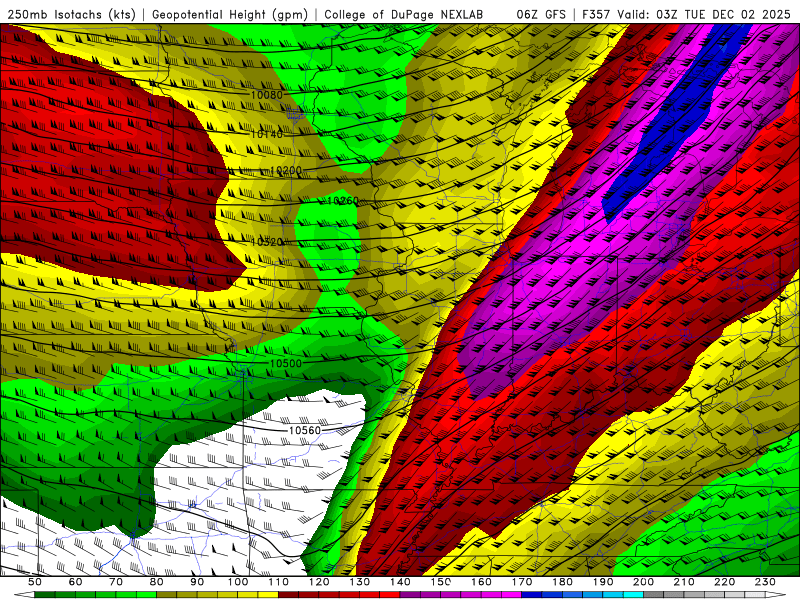
Task: Click the 90 value on the legend scale
Action: pos(197,582)
